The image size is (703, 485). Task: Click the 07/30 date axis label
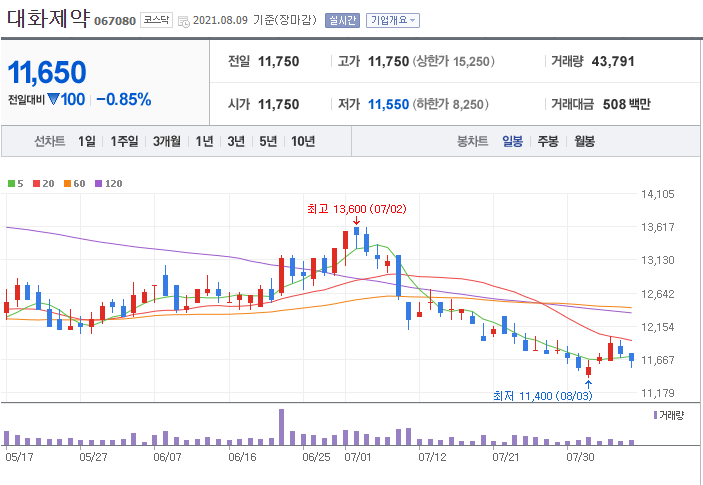[580, 457]
